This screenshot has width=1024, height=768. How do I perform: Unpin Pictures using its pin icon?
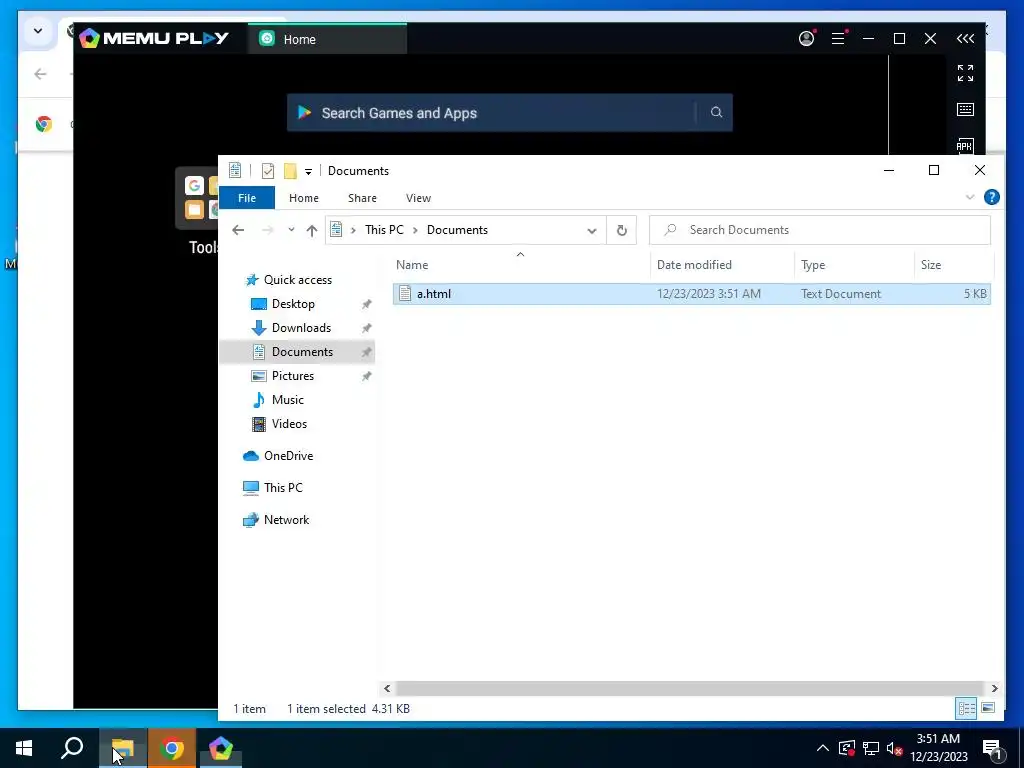[367, 376]
